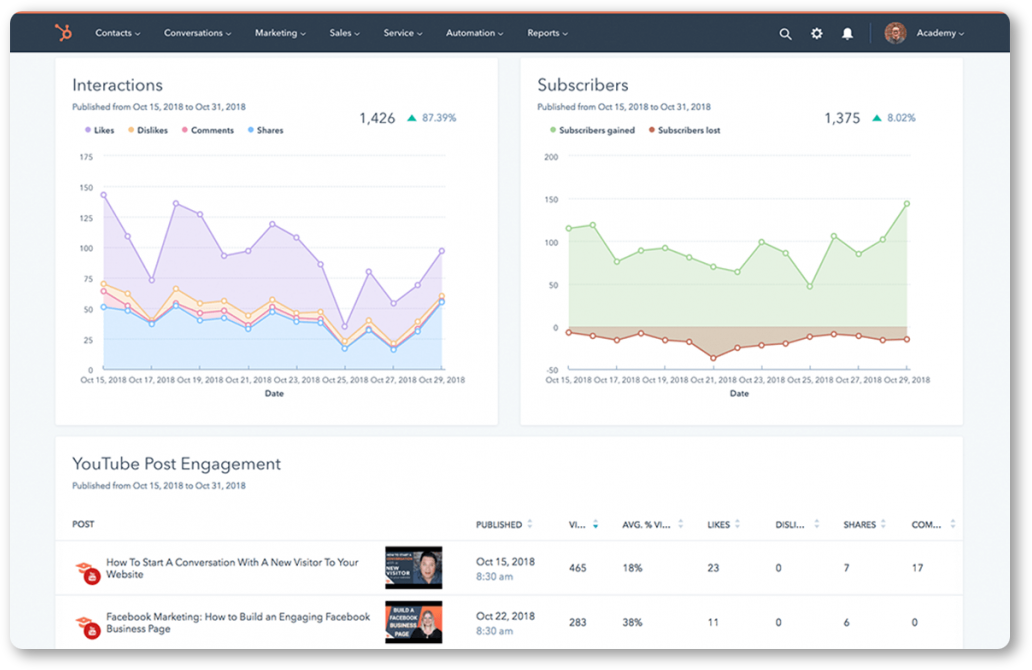Image resolution: width=1032 pixels, height=670 pixels.
Task: Open the Marketing menu
Action: click(x=280, y=33)
